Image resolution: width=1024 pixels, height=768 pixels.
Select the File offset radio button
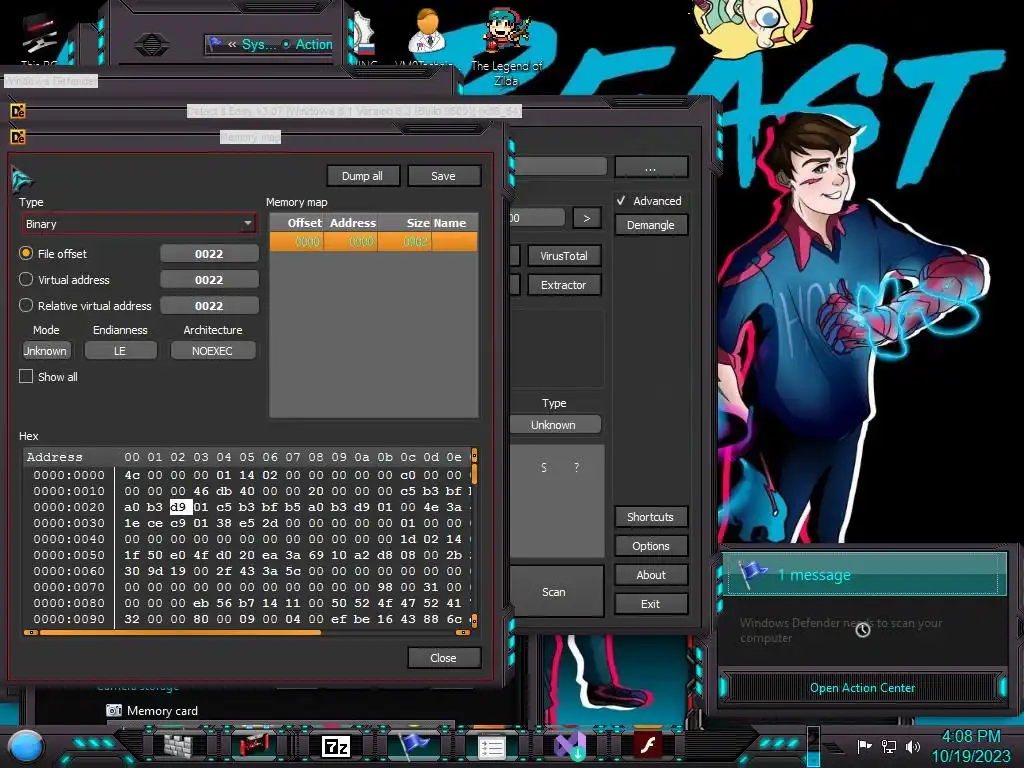pos(25,253)
